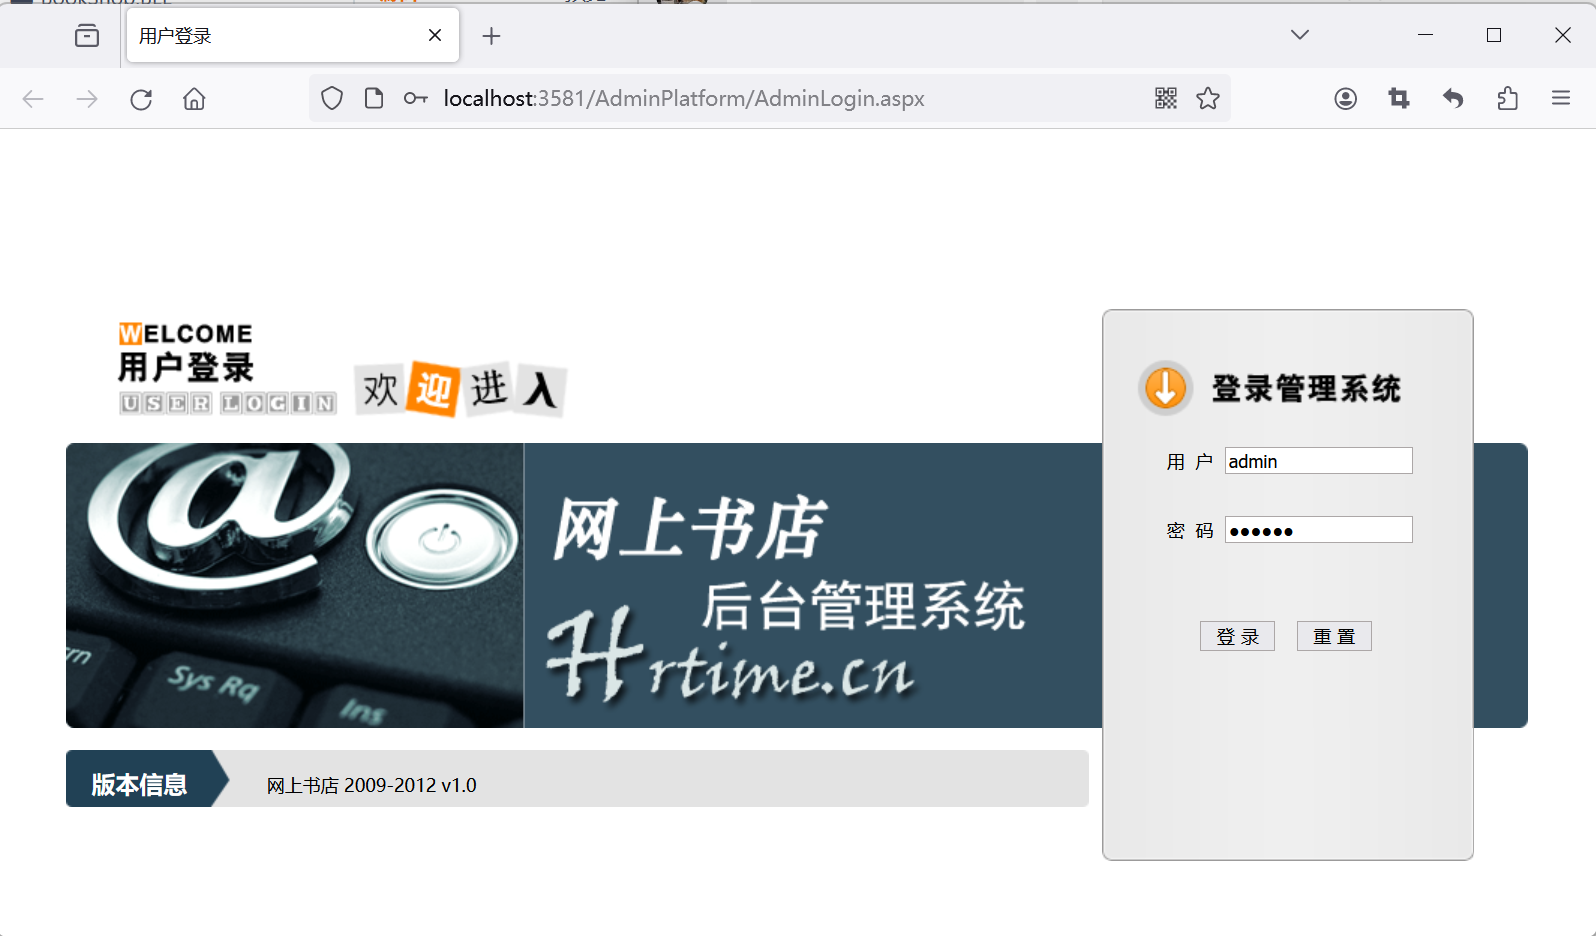
Task: Click the saved password key icon
Action: (415, 98)
